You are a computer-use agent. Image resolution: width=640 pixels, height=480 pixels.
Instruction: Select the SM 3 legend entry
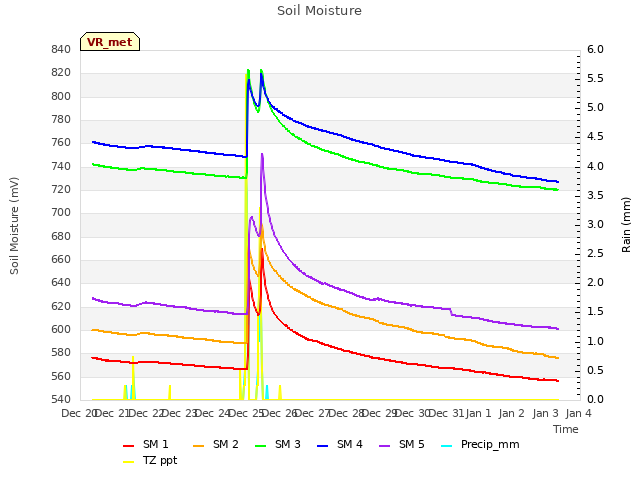click(278, 444)
